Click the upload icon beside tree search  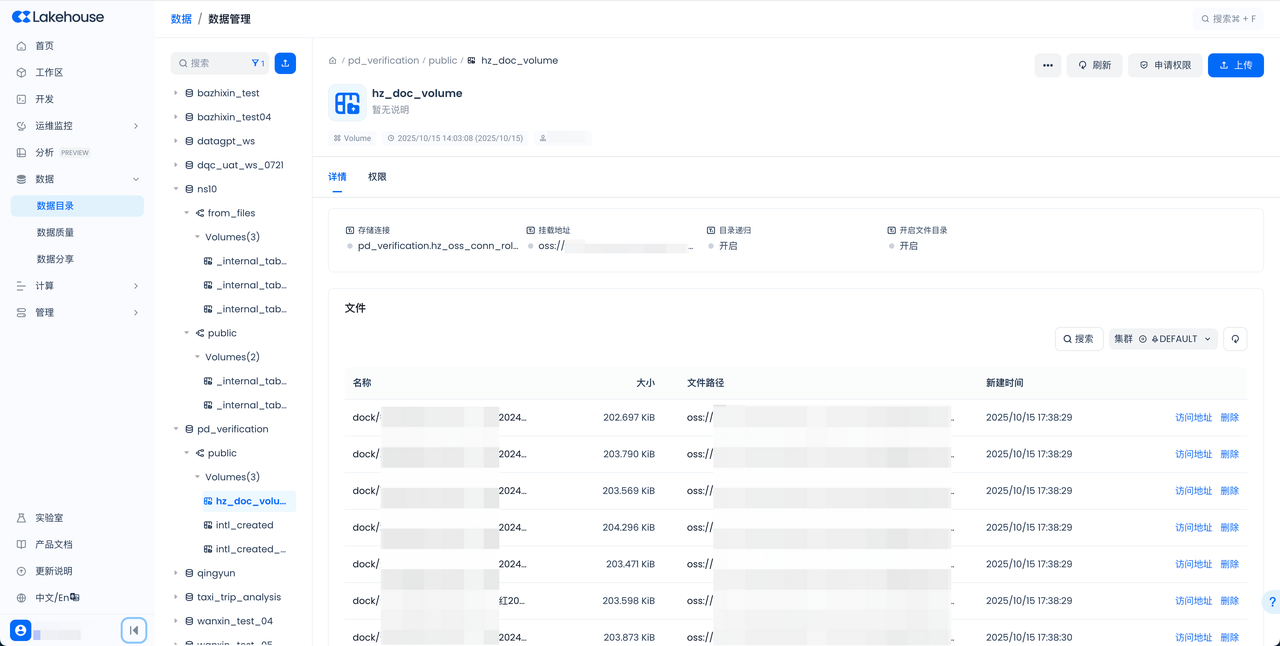(285, 63)
